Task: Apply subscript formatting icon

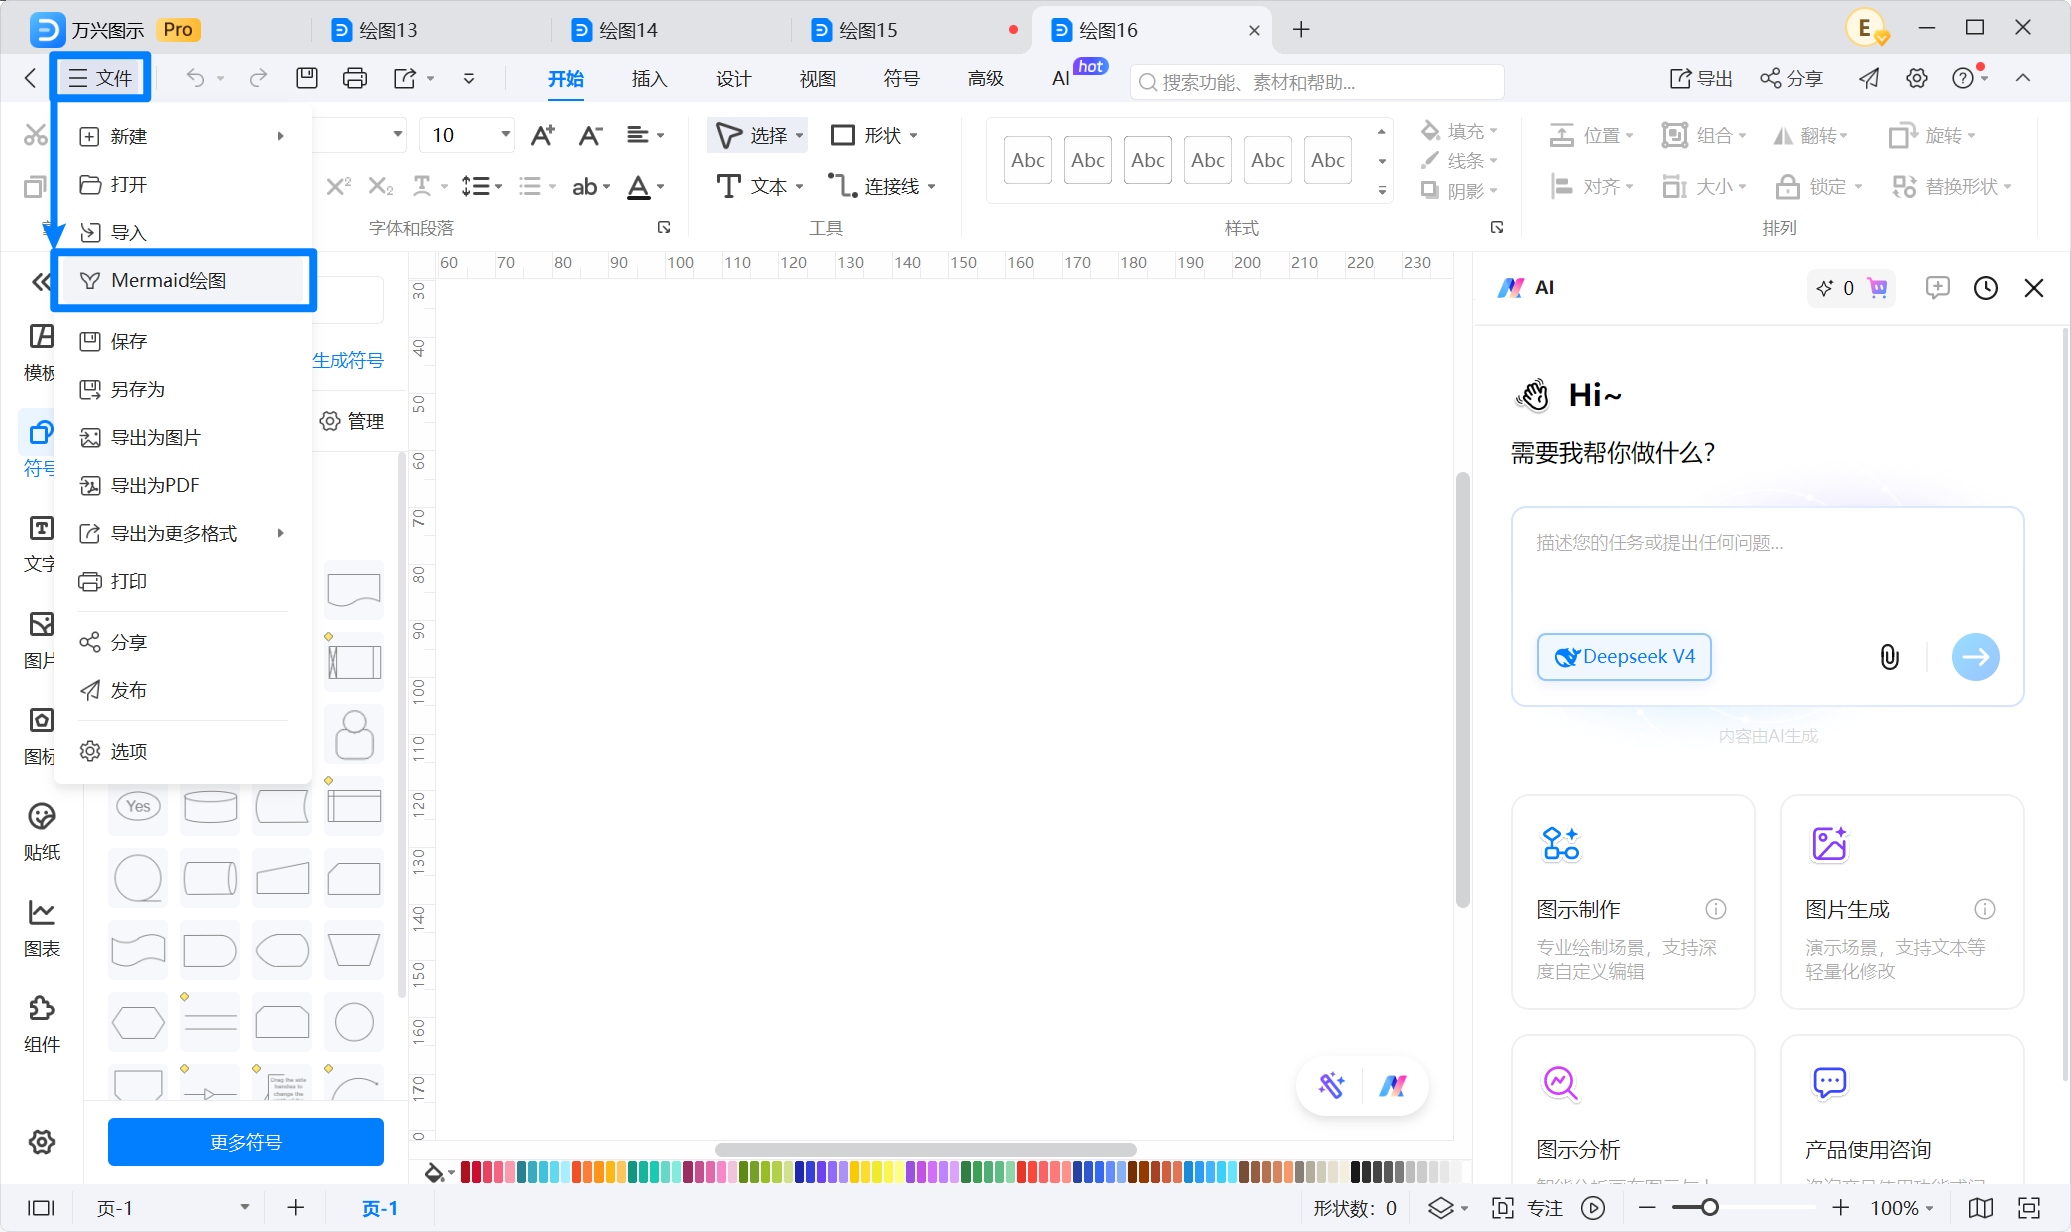Action: coord(380,186)
